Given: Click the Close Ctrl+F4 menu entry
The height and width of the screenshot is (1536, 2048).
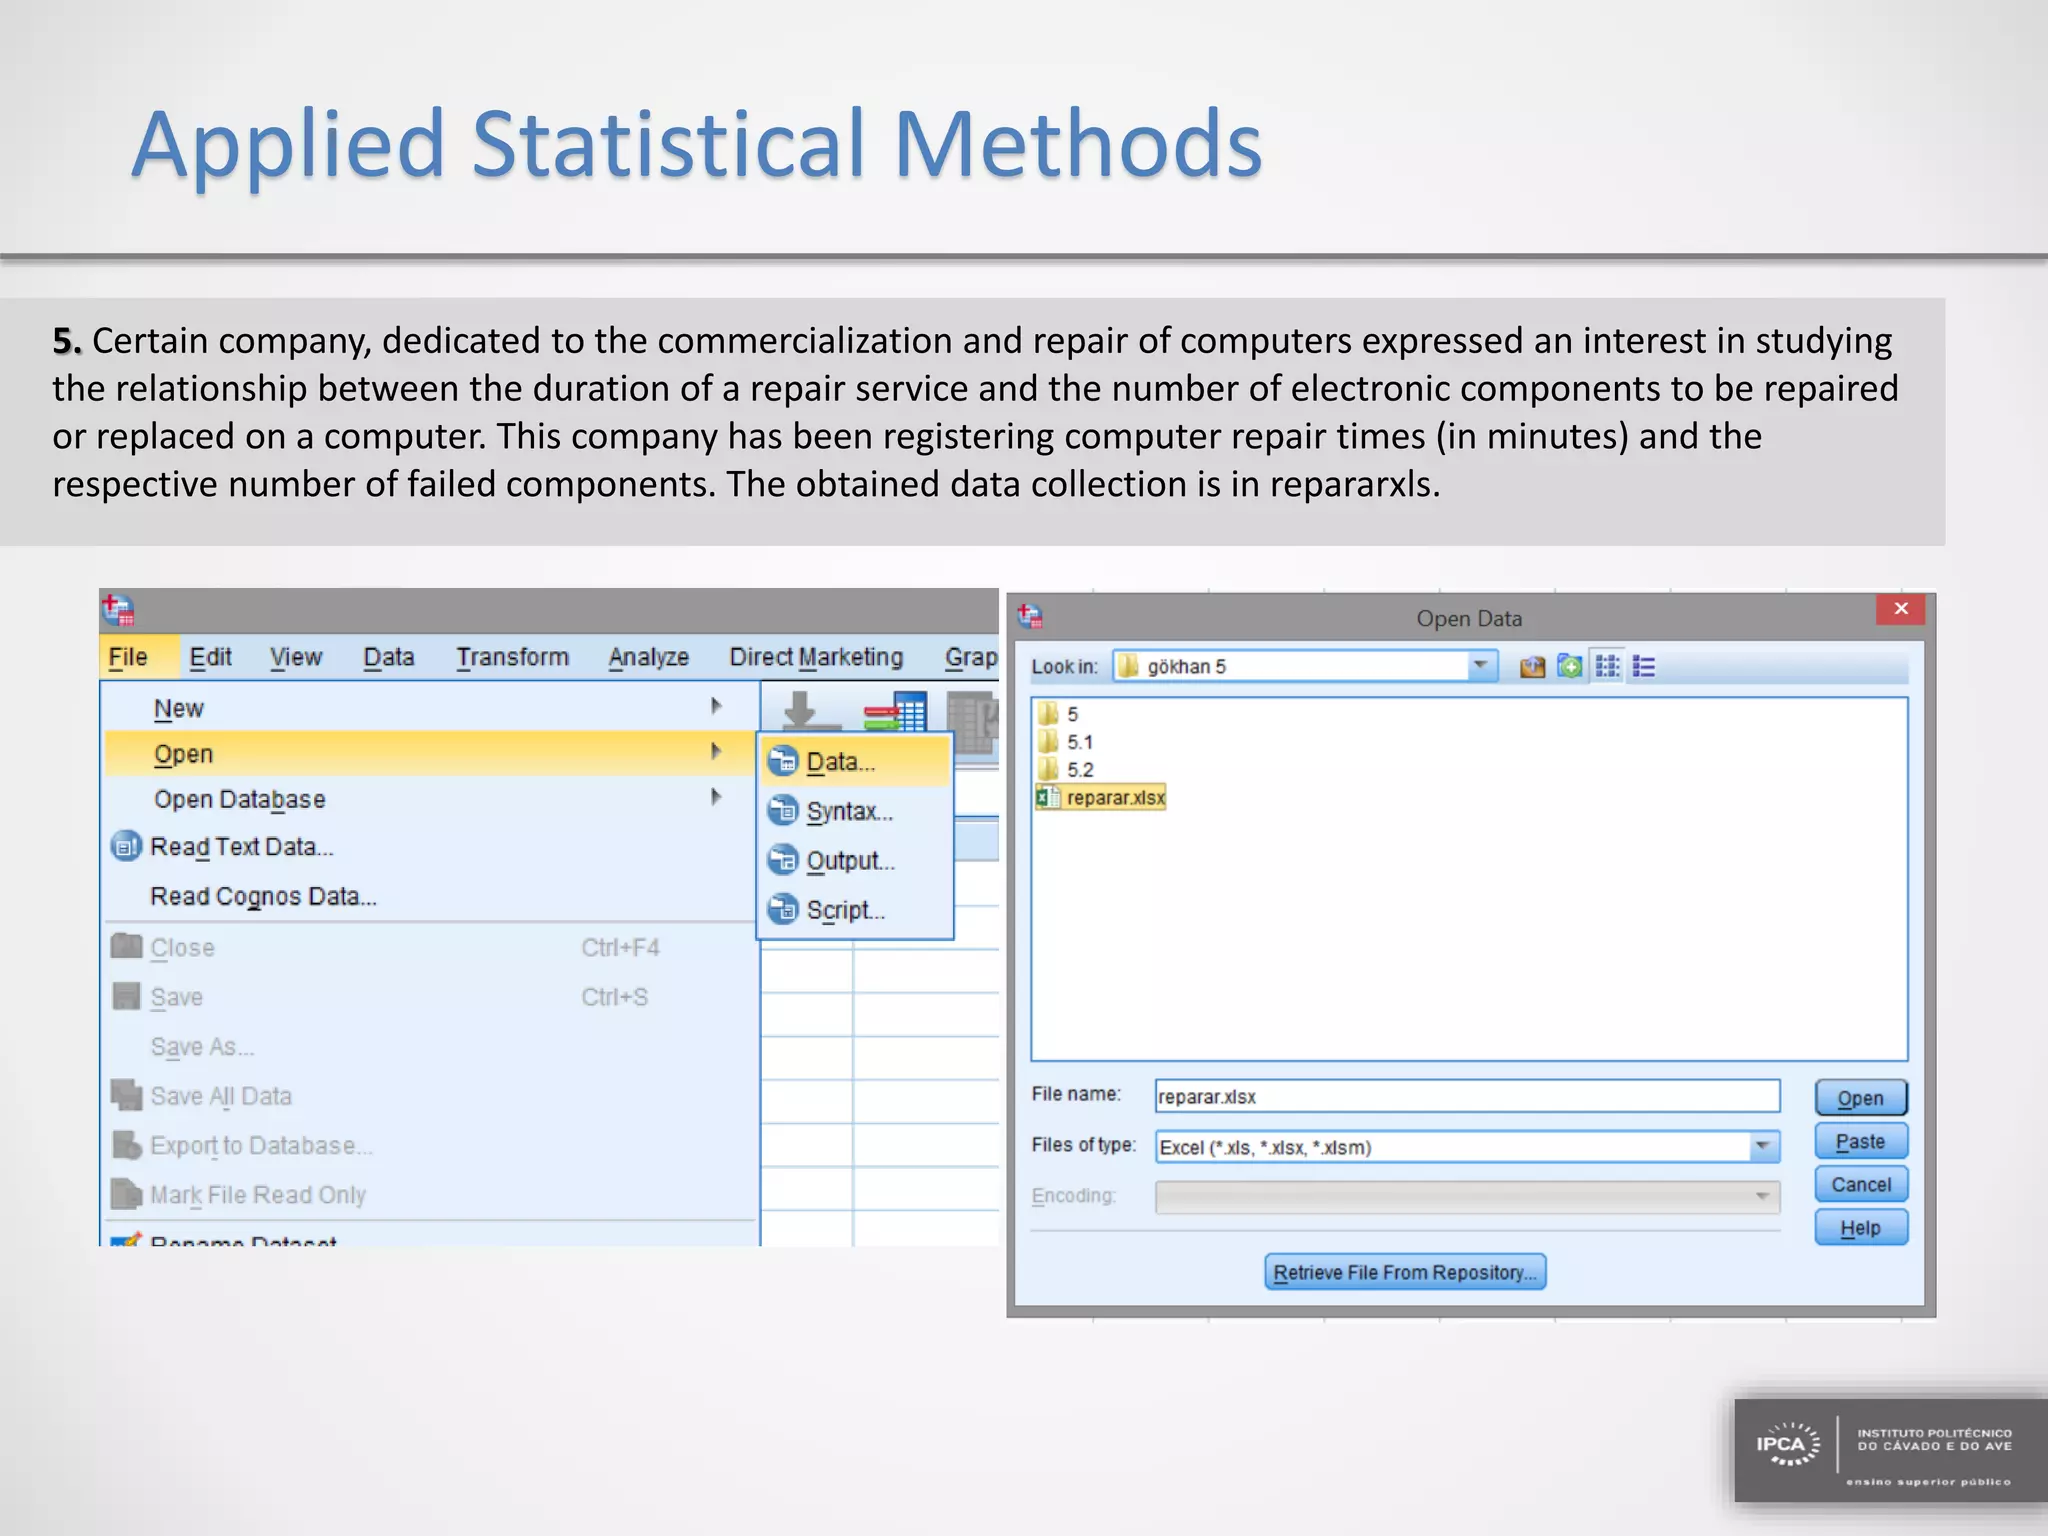Looking at the screenshot, I should pos(430,947).
